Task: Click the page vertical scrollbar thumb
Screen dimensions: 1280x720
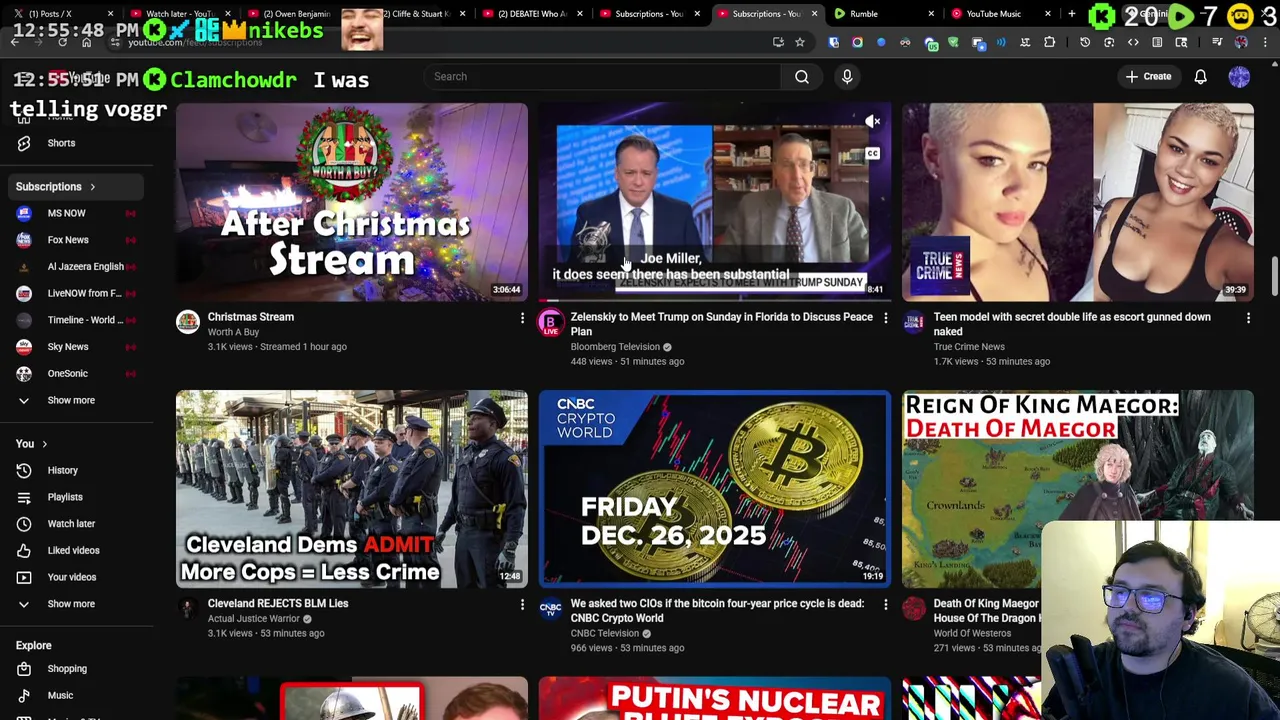Action: tap(1274, 276)
